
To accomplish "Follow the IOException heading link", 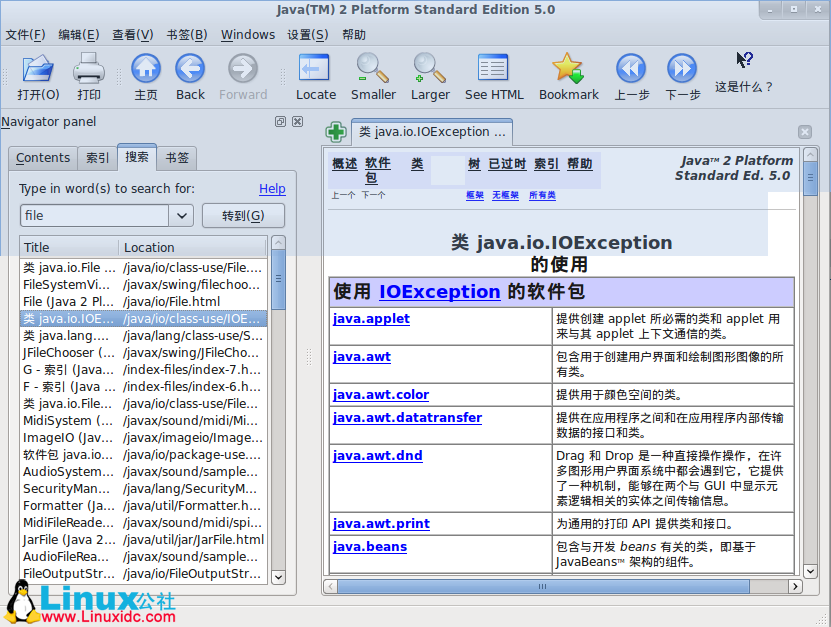I will pos(439,292).
